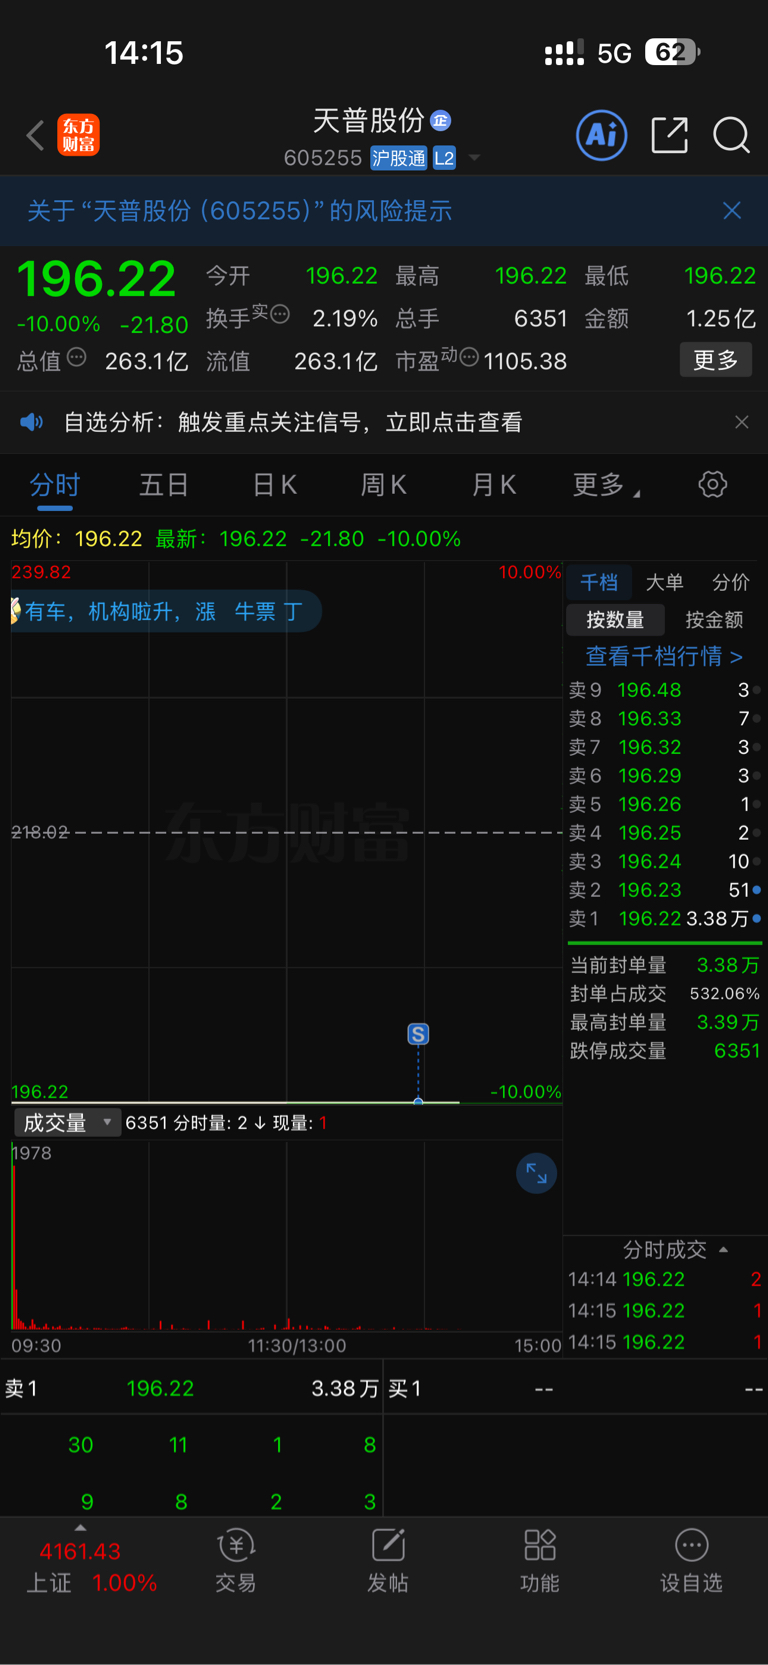Open the 成交量 indicator dropdown
This screenshot has width=768, height=1665.
tap(67, 1123)
